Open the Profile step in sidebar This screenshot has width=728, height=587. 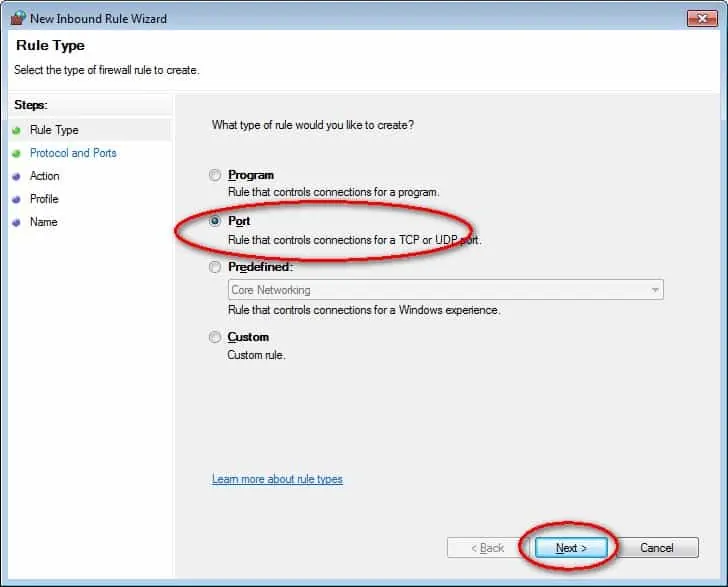[x=44, y=199]
